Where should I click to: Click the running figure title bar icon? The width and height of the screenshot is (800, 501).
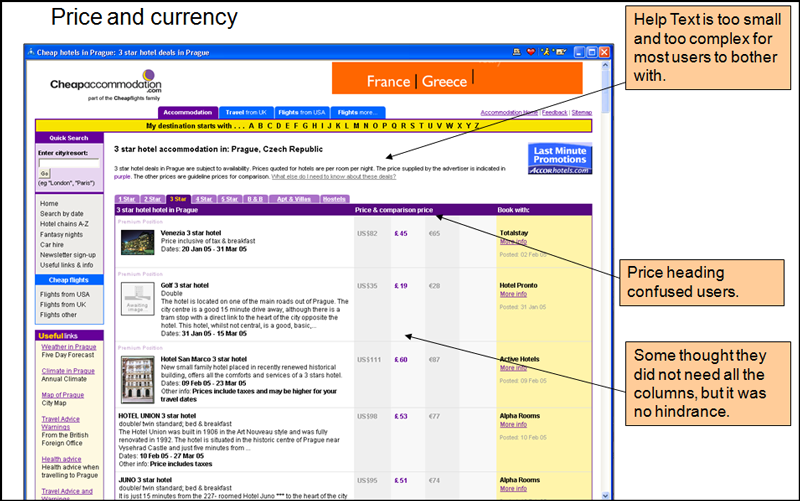pos(546,52)
